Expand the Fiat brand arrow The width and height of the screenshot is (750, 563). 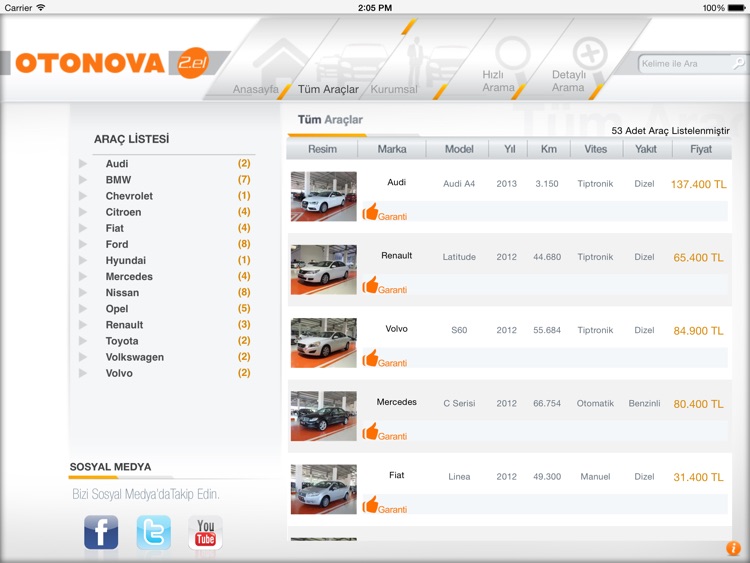[x=83, y=228]
